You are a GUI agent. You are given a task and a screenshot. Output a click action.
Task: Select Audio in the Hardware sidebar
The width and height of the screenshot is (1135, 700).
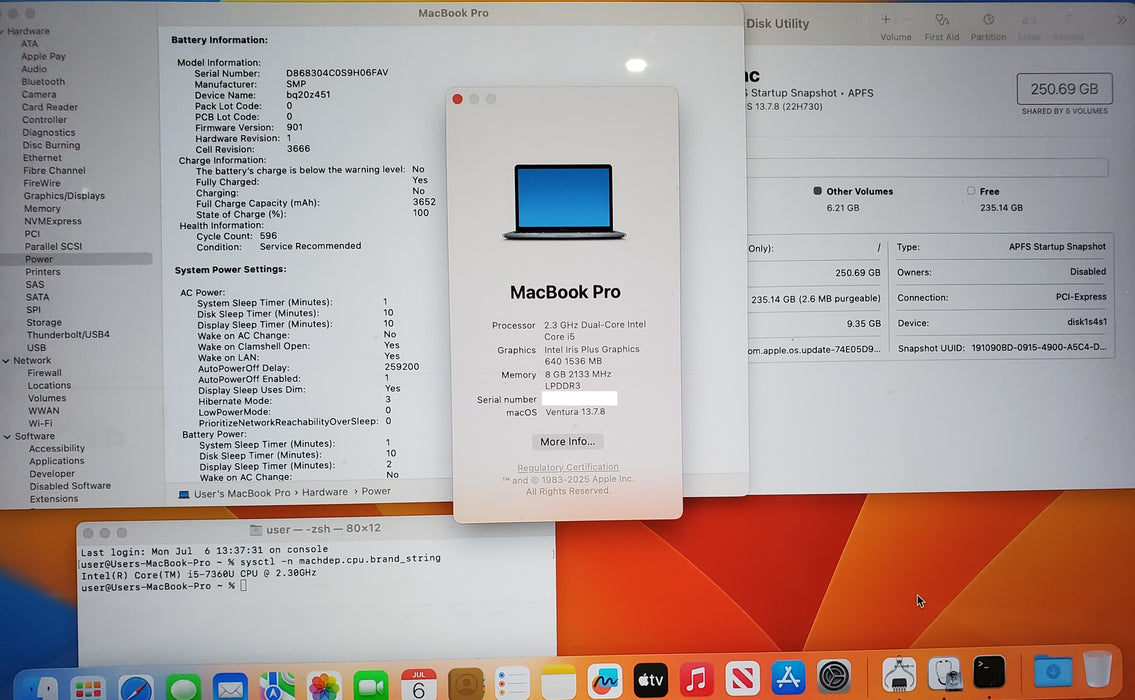(x=33, y=69)
